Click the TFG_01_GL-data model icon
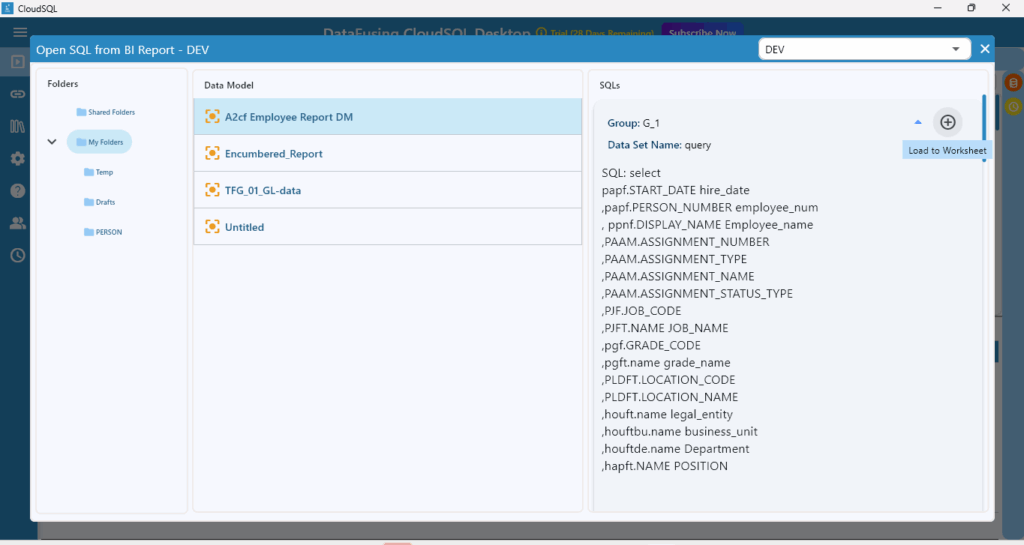Image resolution: width=1024 pixels, height=545 pixels. (212, 190)
